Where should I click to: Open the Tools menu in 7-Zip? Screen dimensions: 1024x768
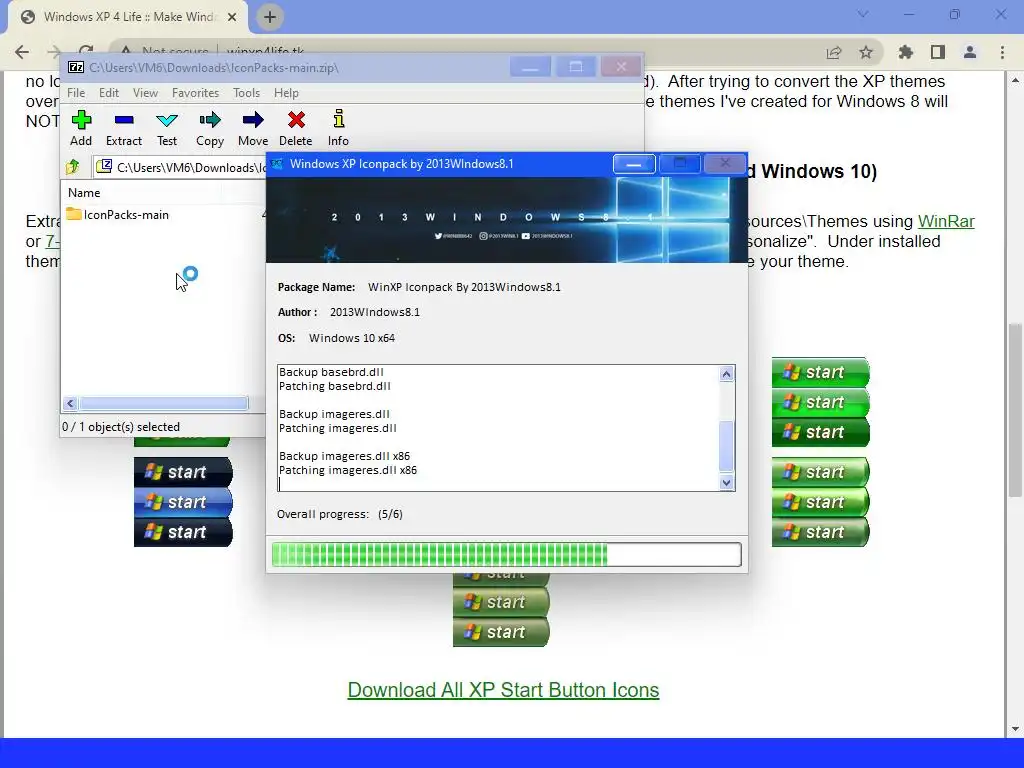[246, 93]
